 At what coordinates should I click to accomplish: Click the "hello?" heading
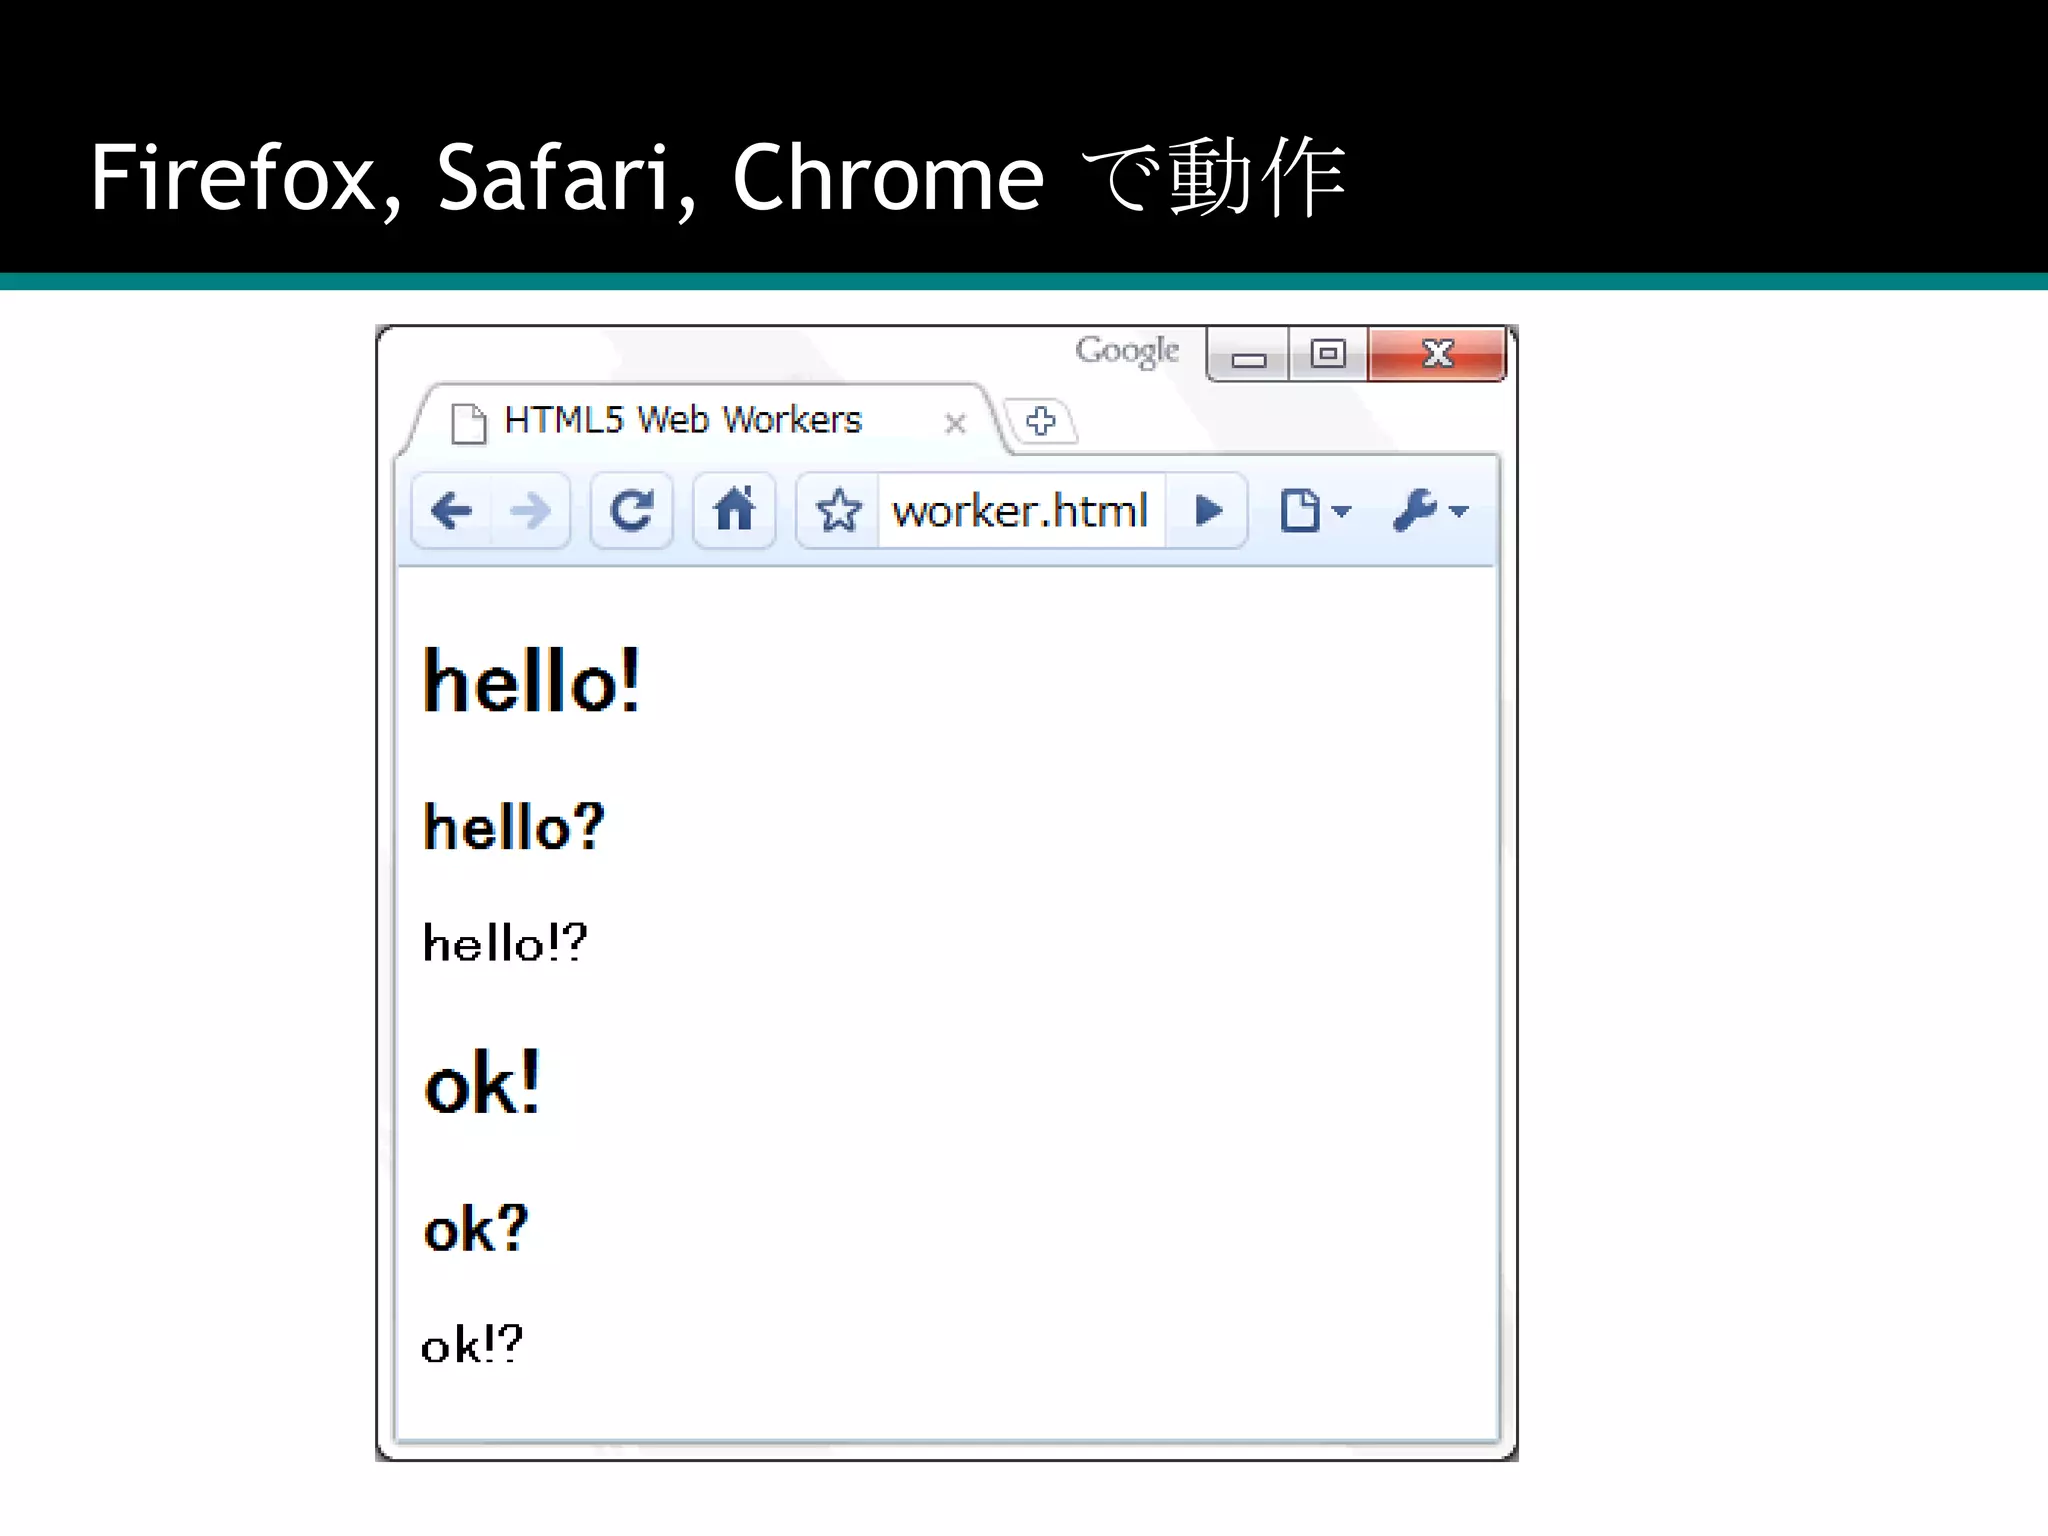click(x=514, y=827)
